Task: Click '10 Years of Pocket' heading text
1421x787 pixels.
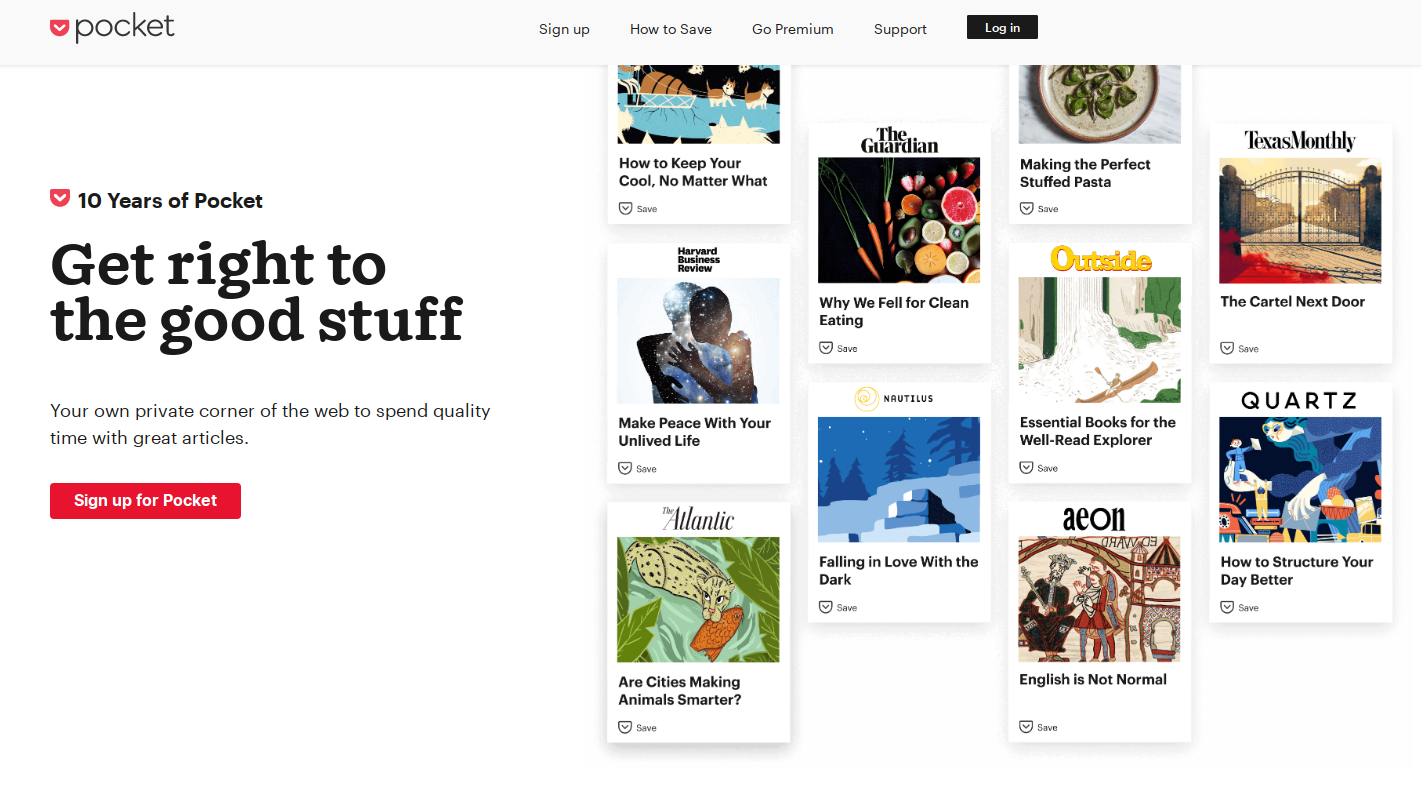Action: pyautogui.click(x=170, y=200)
